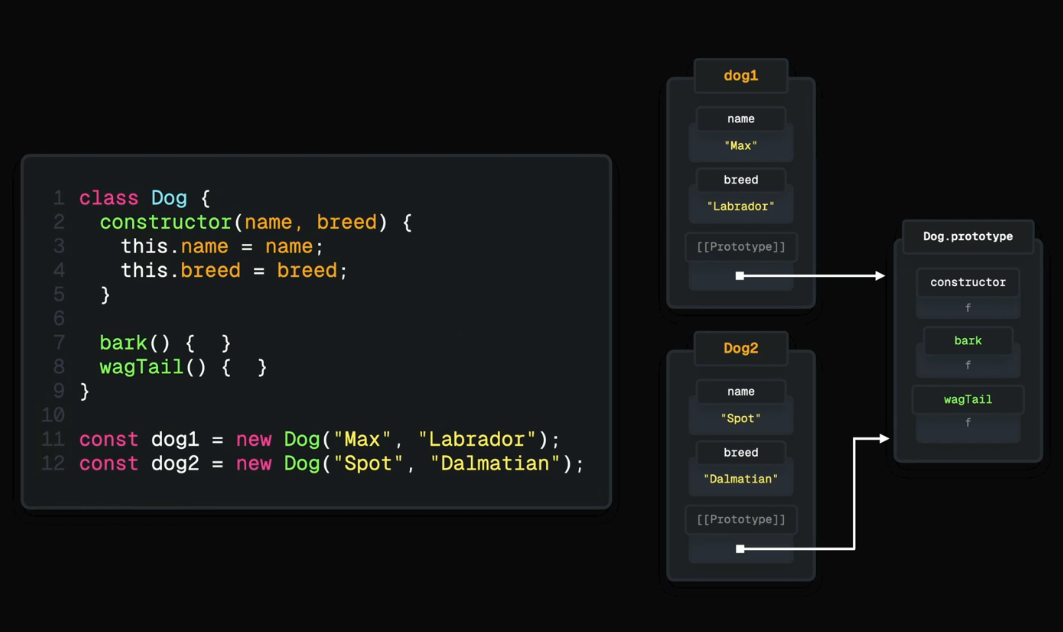Screen dimensions: 1063x632
Task: Click the dog2 variable on code line 12
Action: [x=175, y=464]
